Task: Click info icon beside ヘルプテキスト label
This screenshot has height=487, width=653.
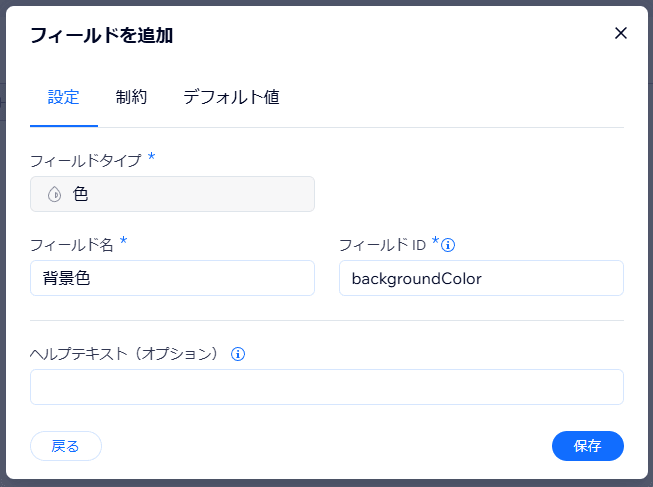Action: (x=238, y=354)
